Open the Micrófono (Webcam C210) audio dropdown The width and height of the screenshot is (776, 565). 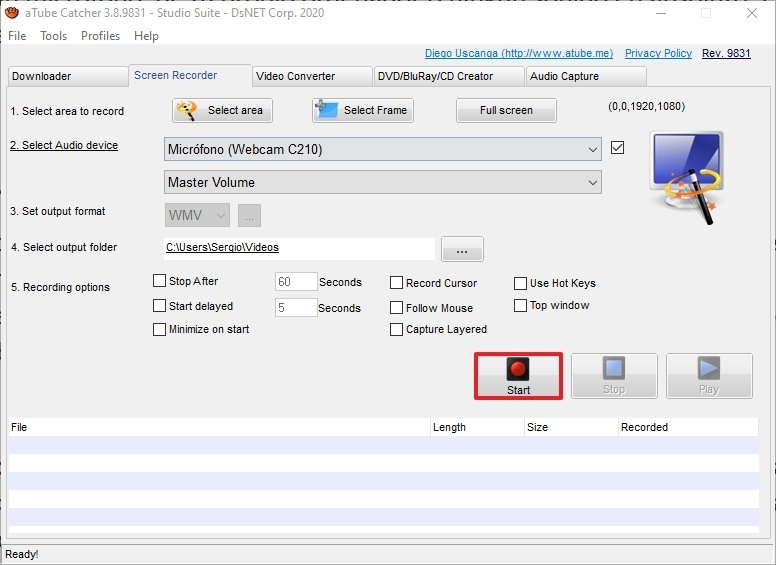383,149
